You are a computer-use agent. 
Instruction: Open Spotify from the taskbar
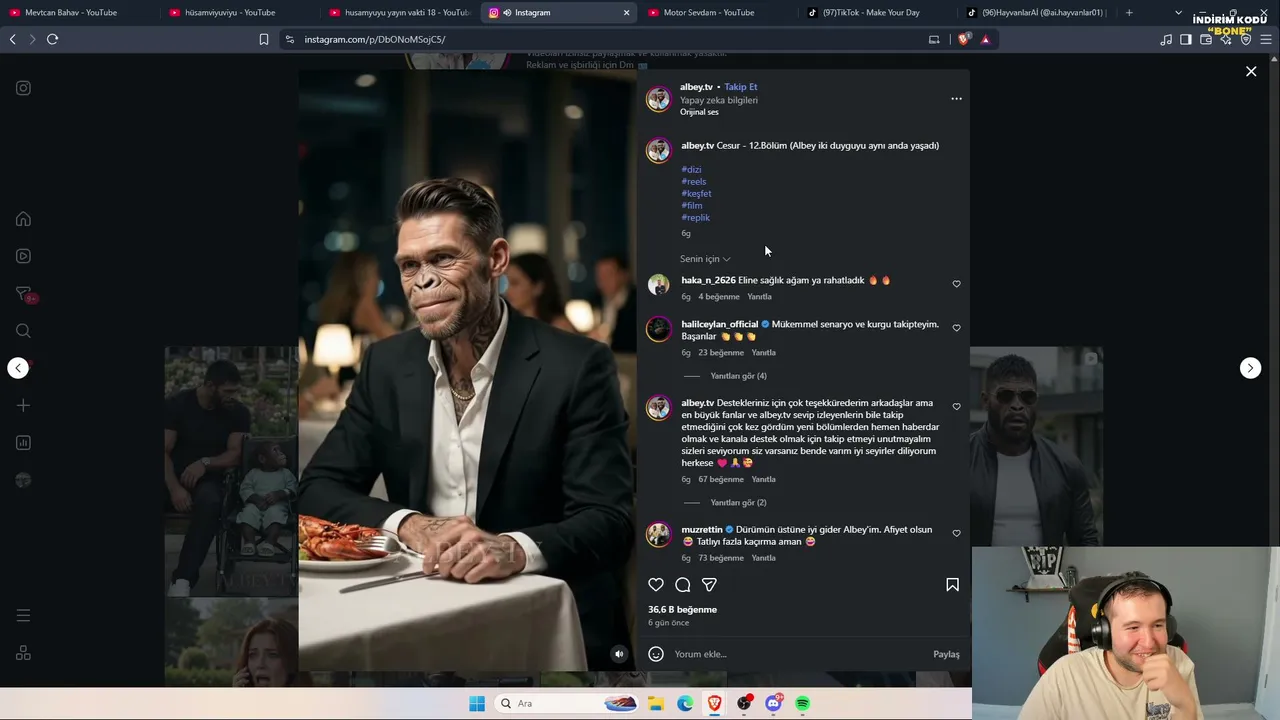[802, 704]
